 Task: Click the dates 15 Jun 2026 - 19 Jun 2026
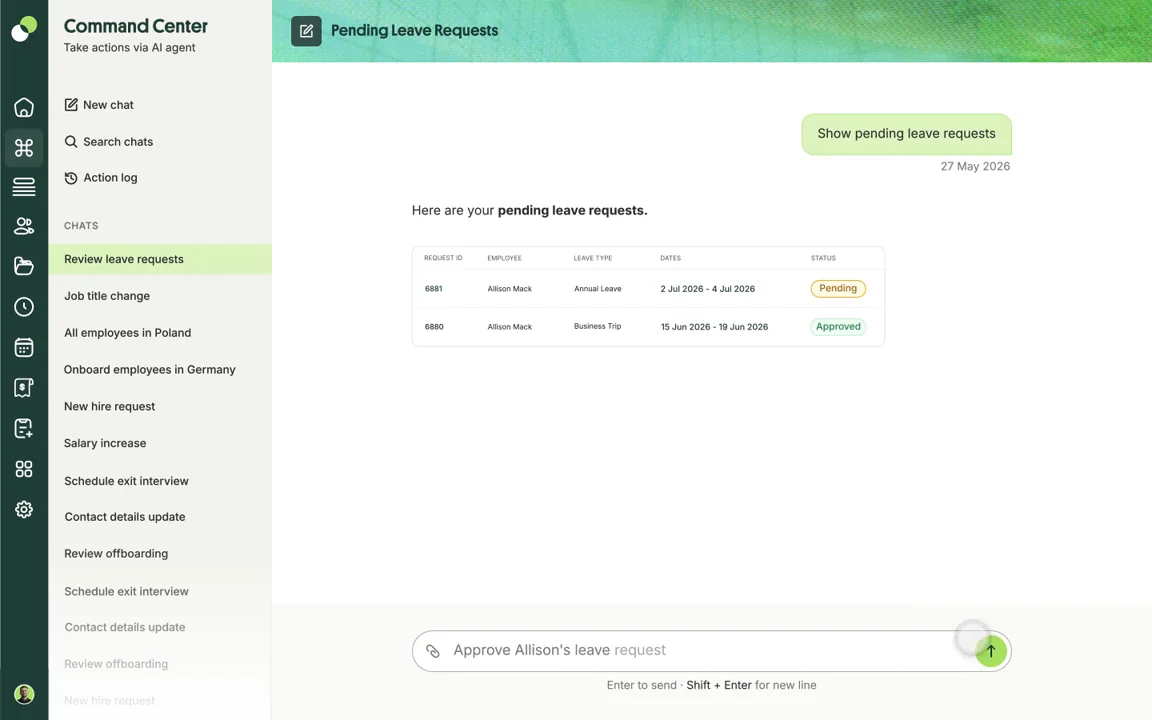coord(714,327)
